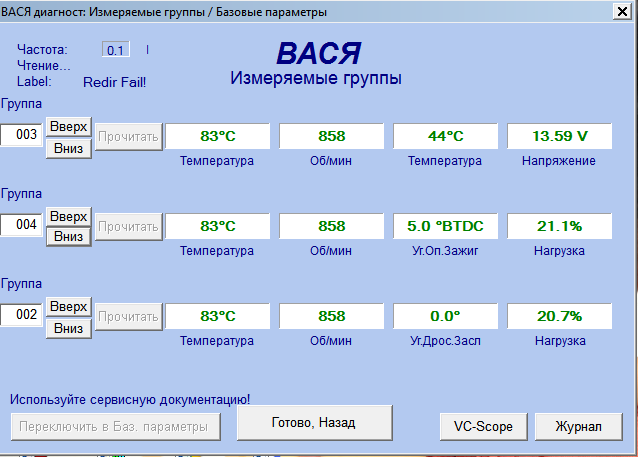The height and width of the screenshot is (457, 638).
Task: Click Вверх button for group 002
Action: (69, 306)
